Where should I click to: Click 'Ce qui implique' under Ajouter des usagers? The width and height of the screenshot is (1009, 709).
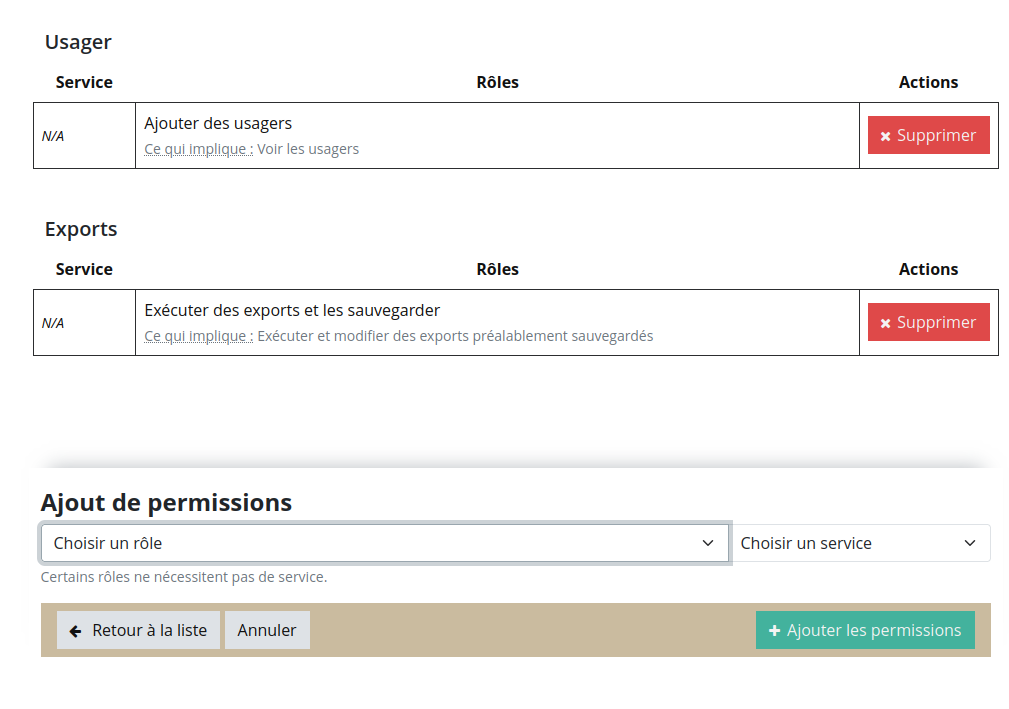198,149
